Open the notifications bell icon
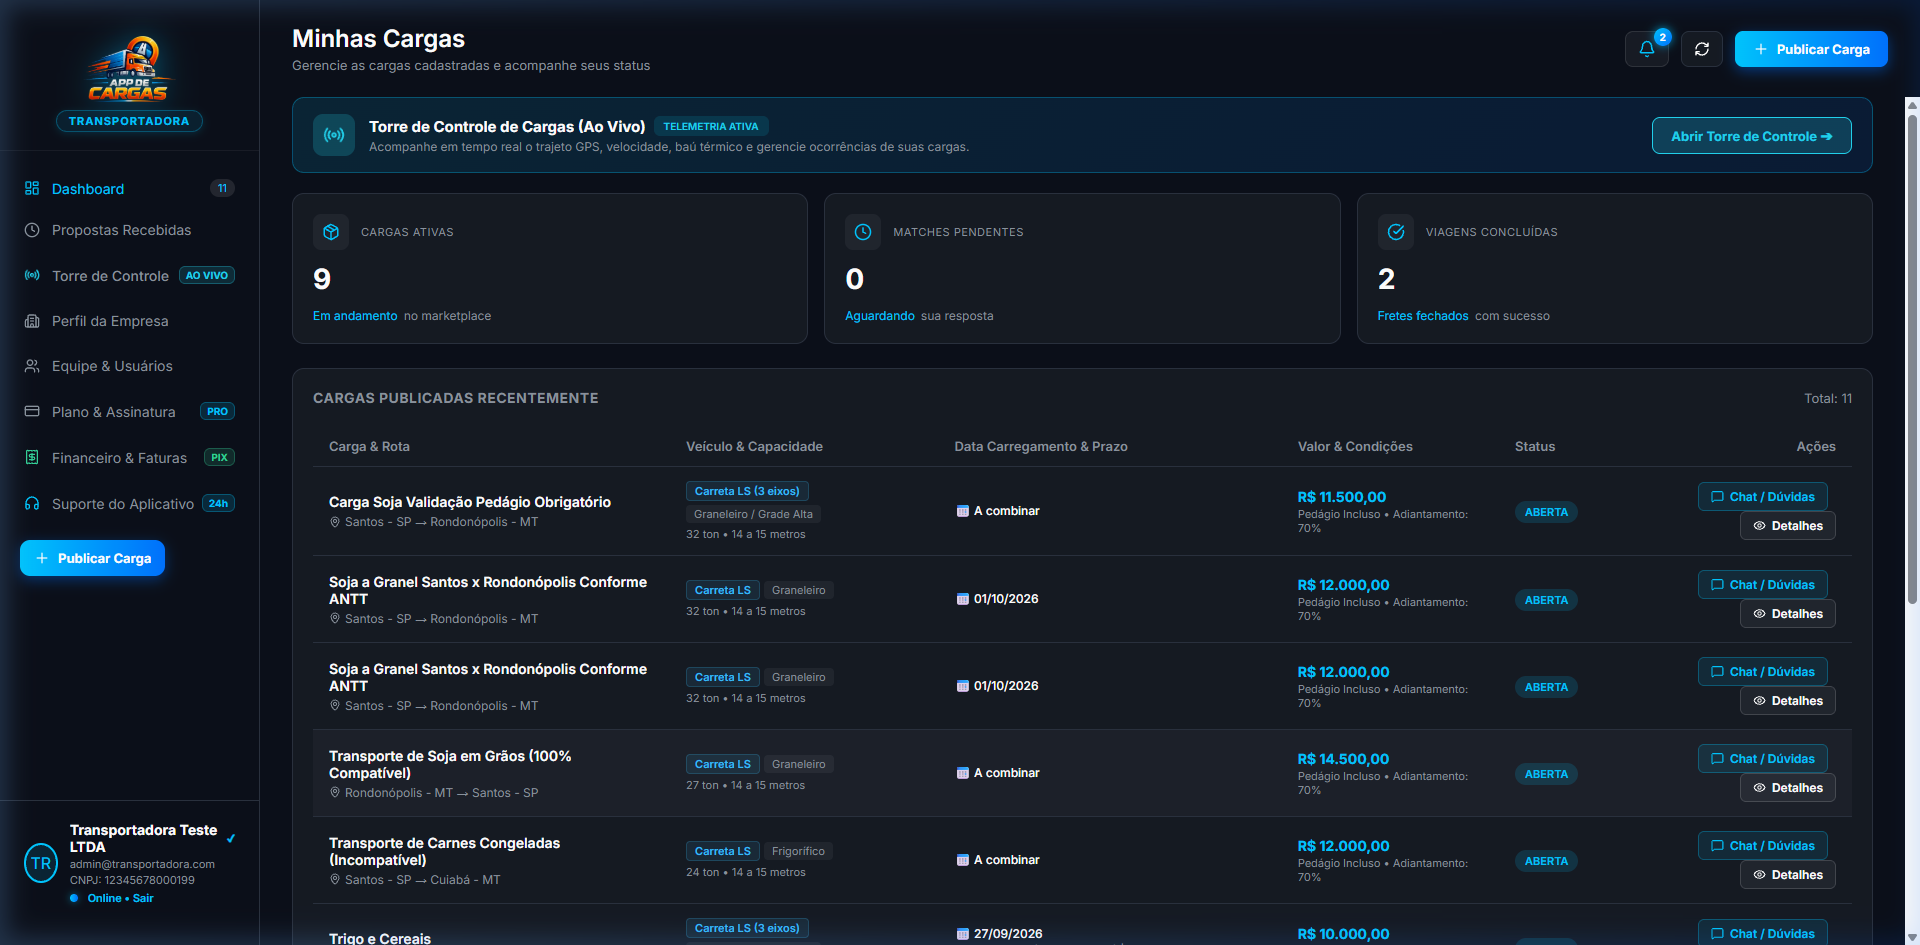The width and height of the screenshot is (1920, 945). pos(1646,49)
